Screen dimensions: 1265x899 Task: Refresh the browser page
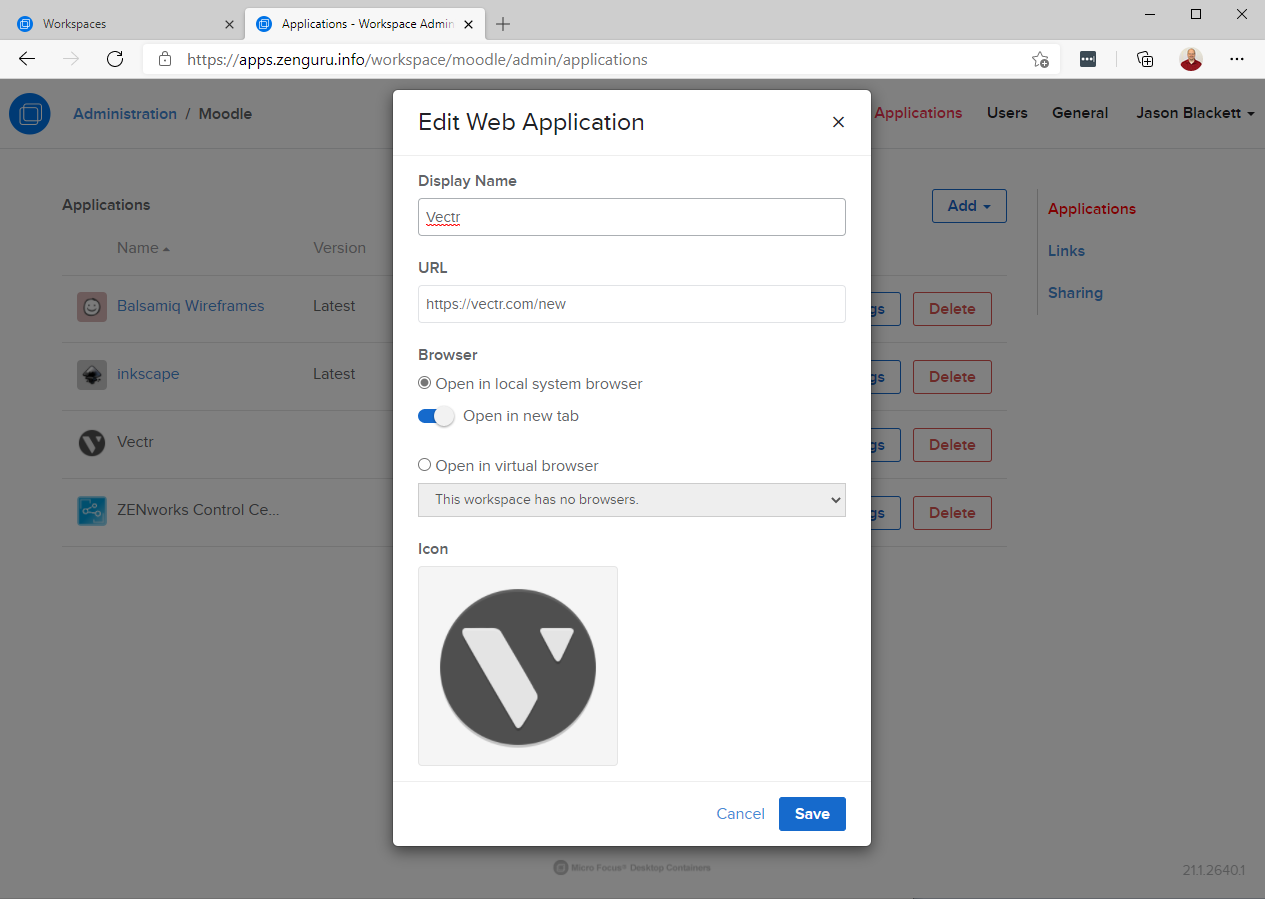click(115, 59)
